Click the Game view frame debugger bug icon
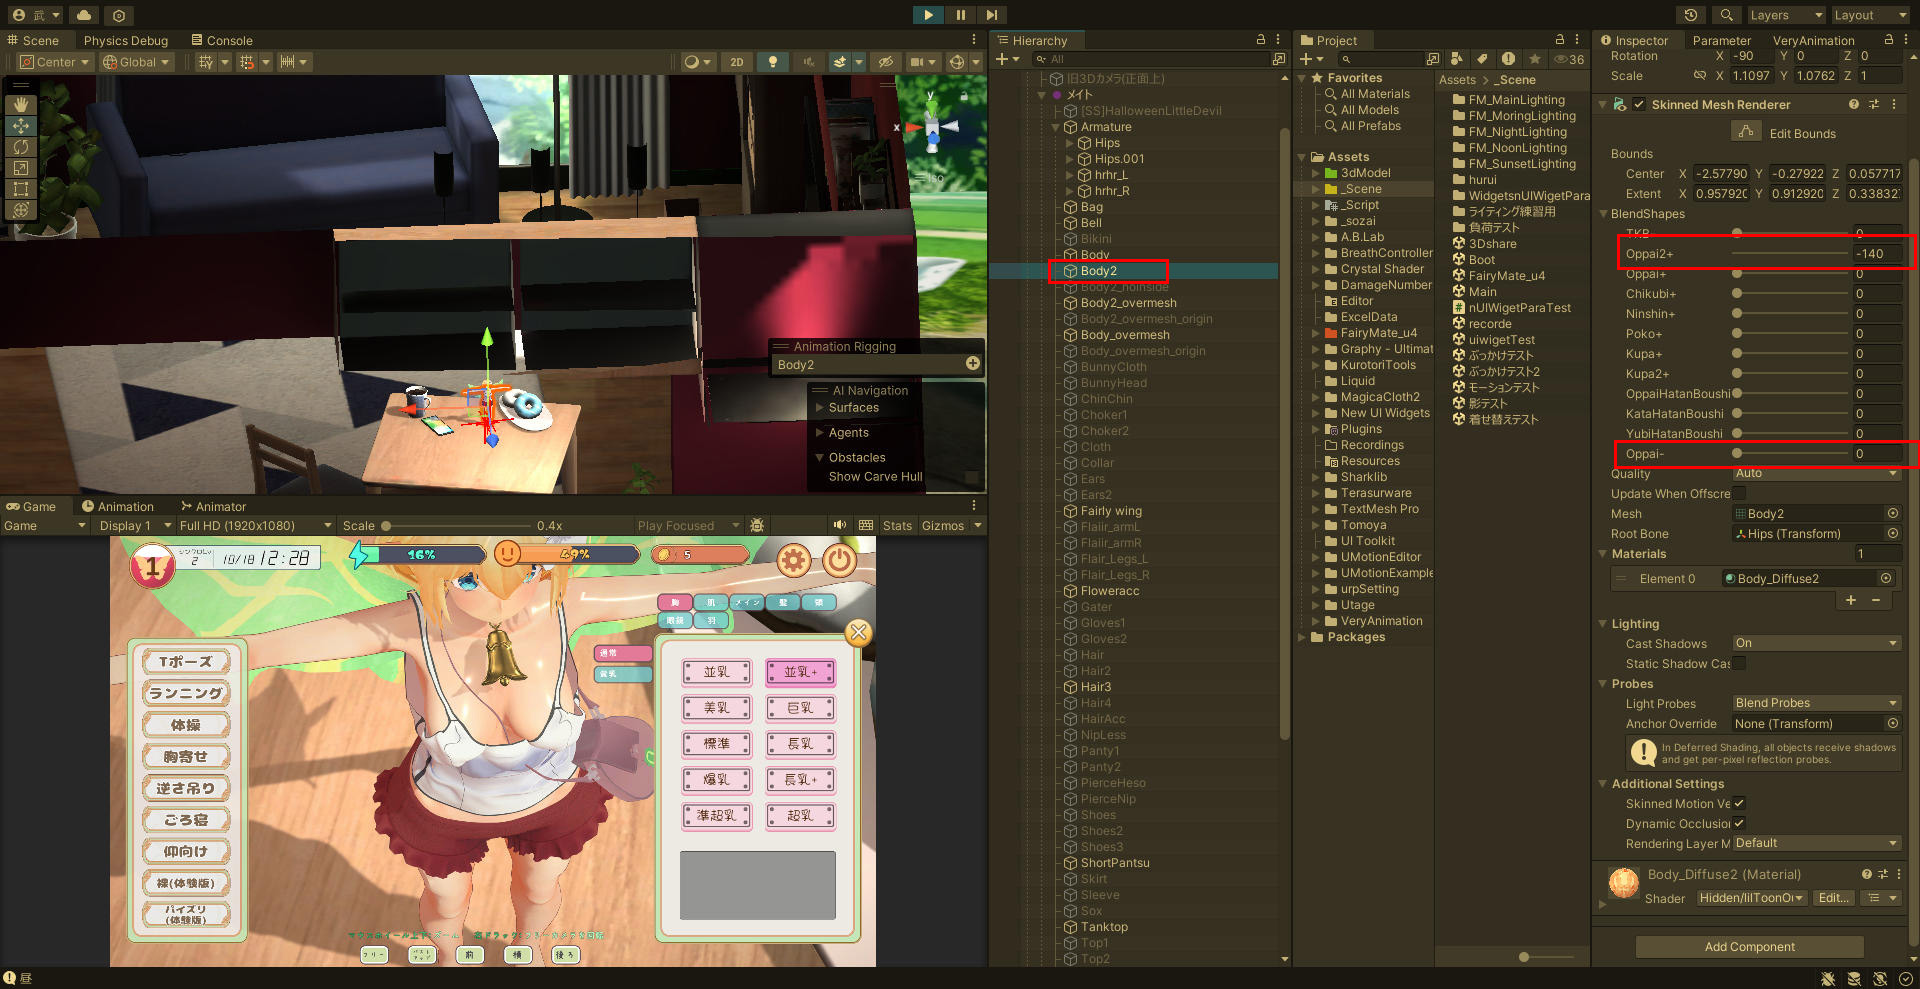This screenshot has width=1920, height=989. [757, 525]
